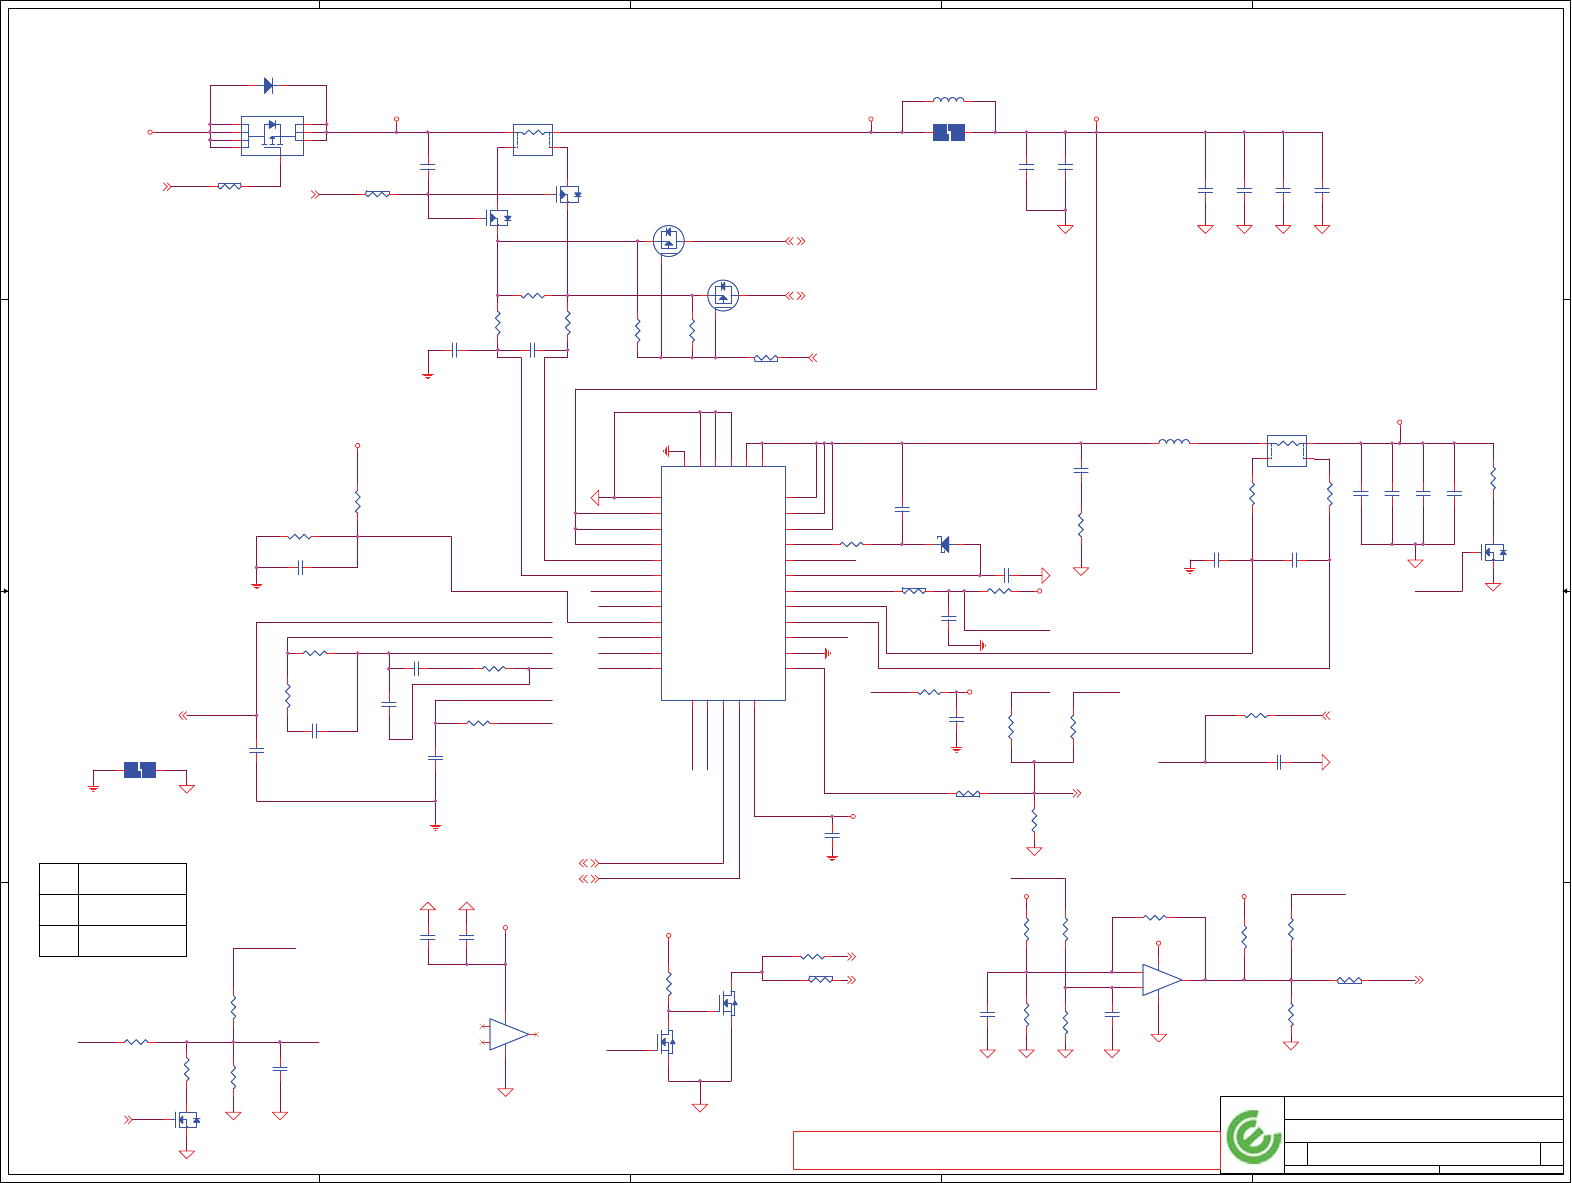Click the boxed sense resistor on top rail
1572x1183 pixels.
click(533, 140)
